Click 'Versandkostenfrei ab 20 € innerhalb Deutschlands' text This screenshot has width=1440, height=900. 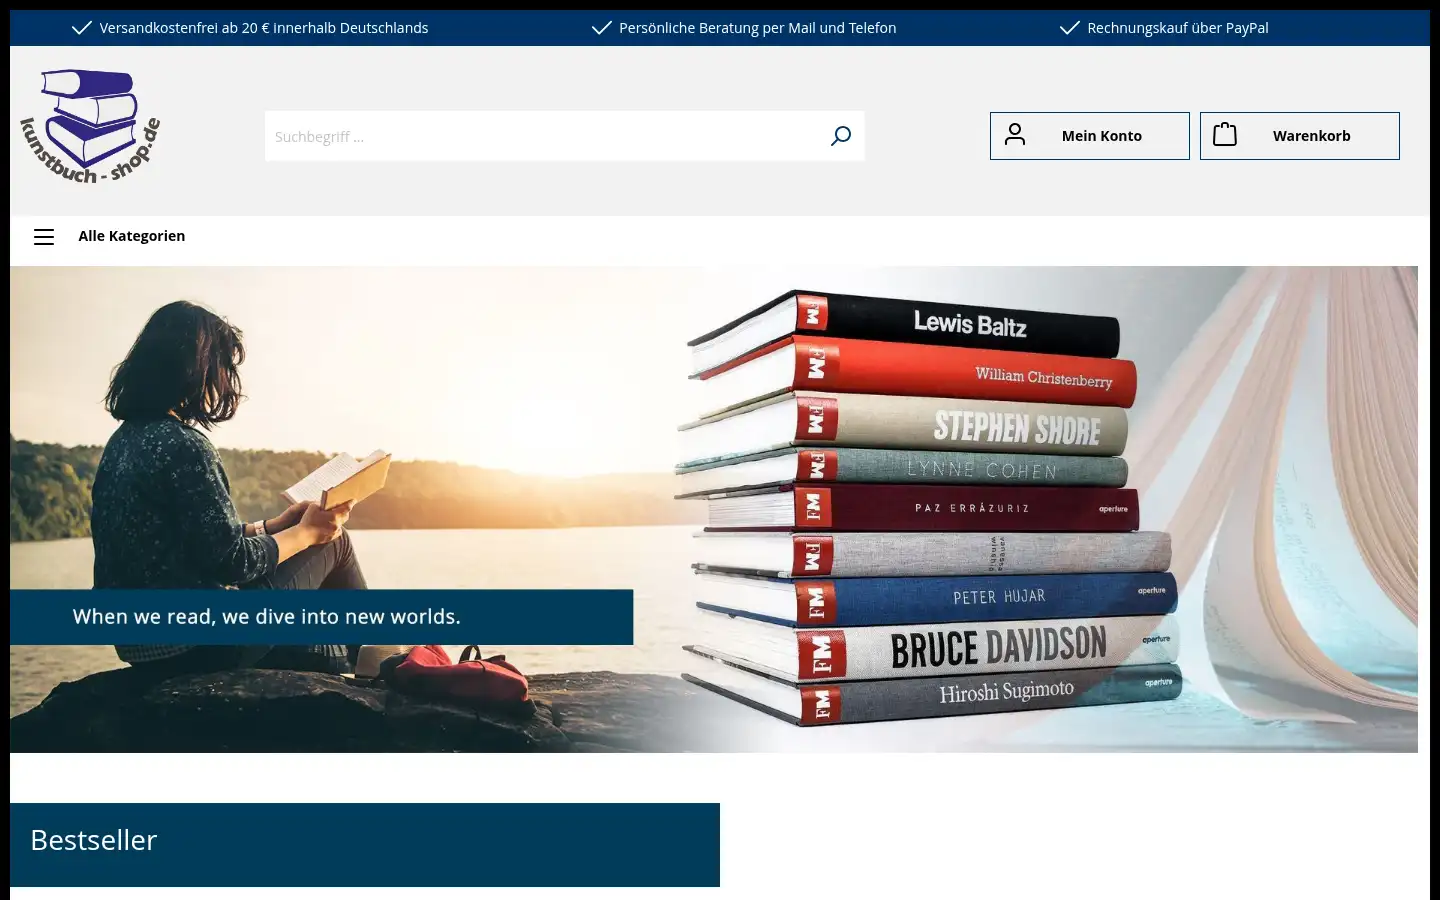click(264, 28)
